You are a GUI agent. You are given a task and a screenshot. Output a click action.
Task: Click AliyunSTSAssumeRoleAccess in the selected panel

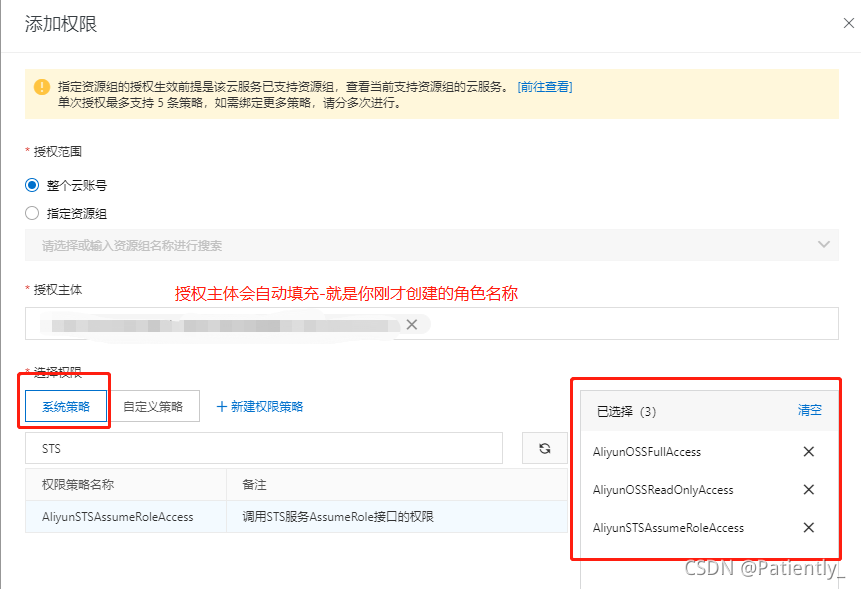[x=668, y=528]
